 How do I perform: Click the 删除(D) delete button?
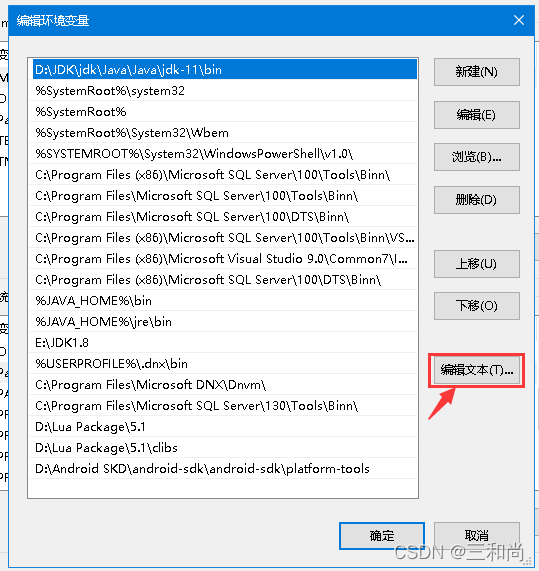coord(476,200)
